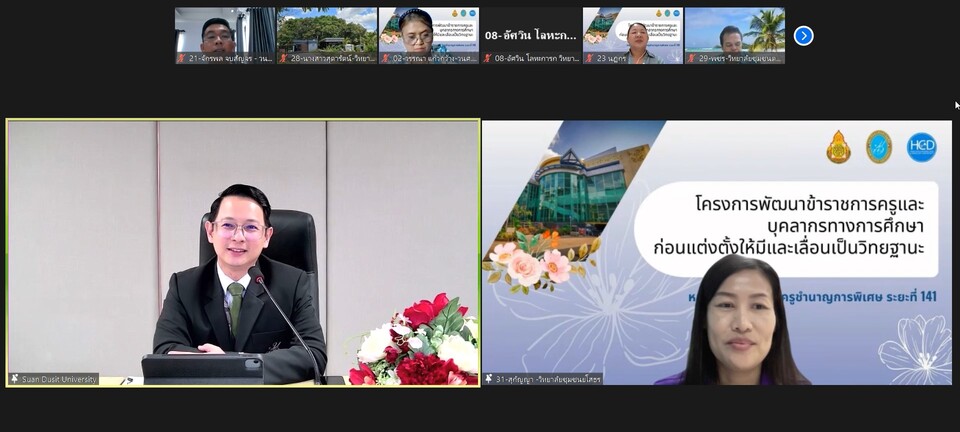Click the participant 31 video panel

[x=717, y=250]
